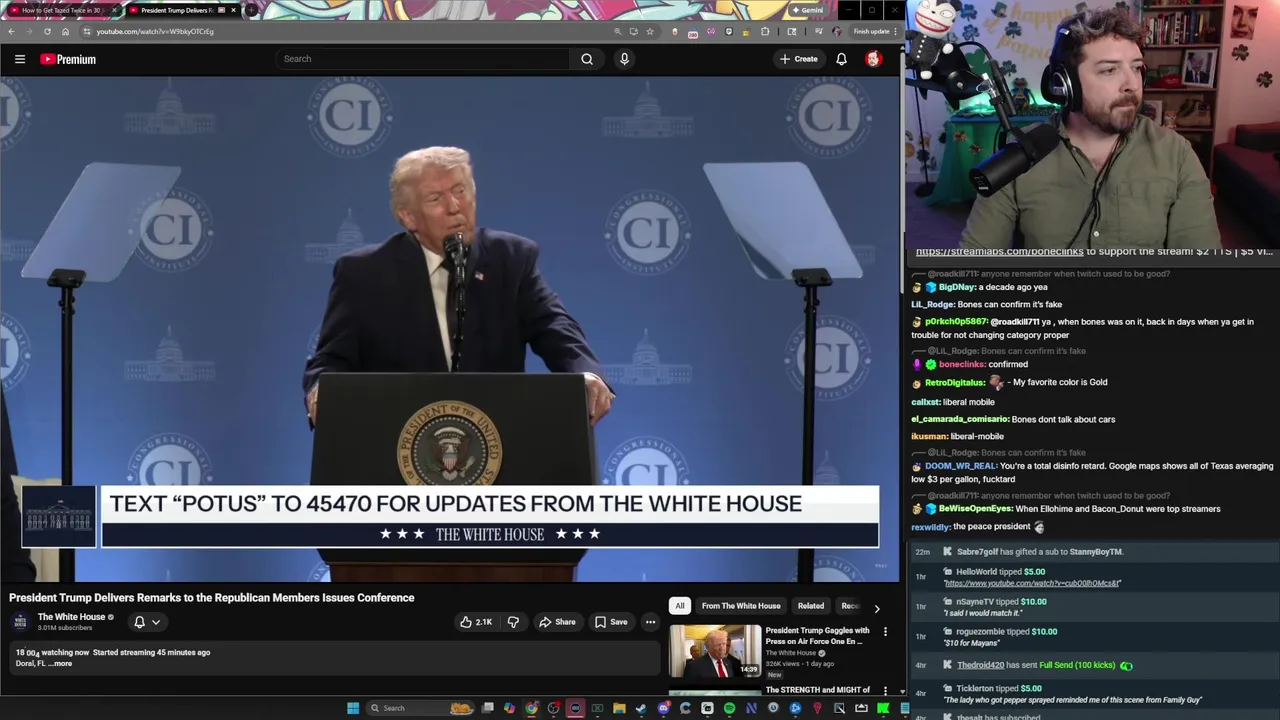
Task: Click the Create button
Action: coord(799,59)
